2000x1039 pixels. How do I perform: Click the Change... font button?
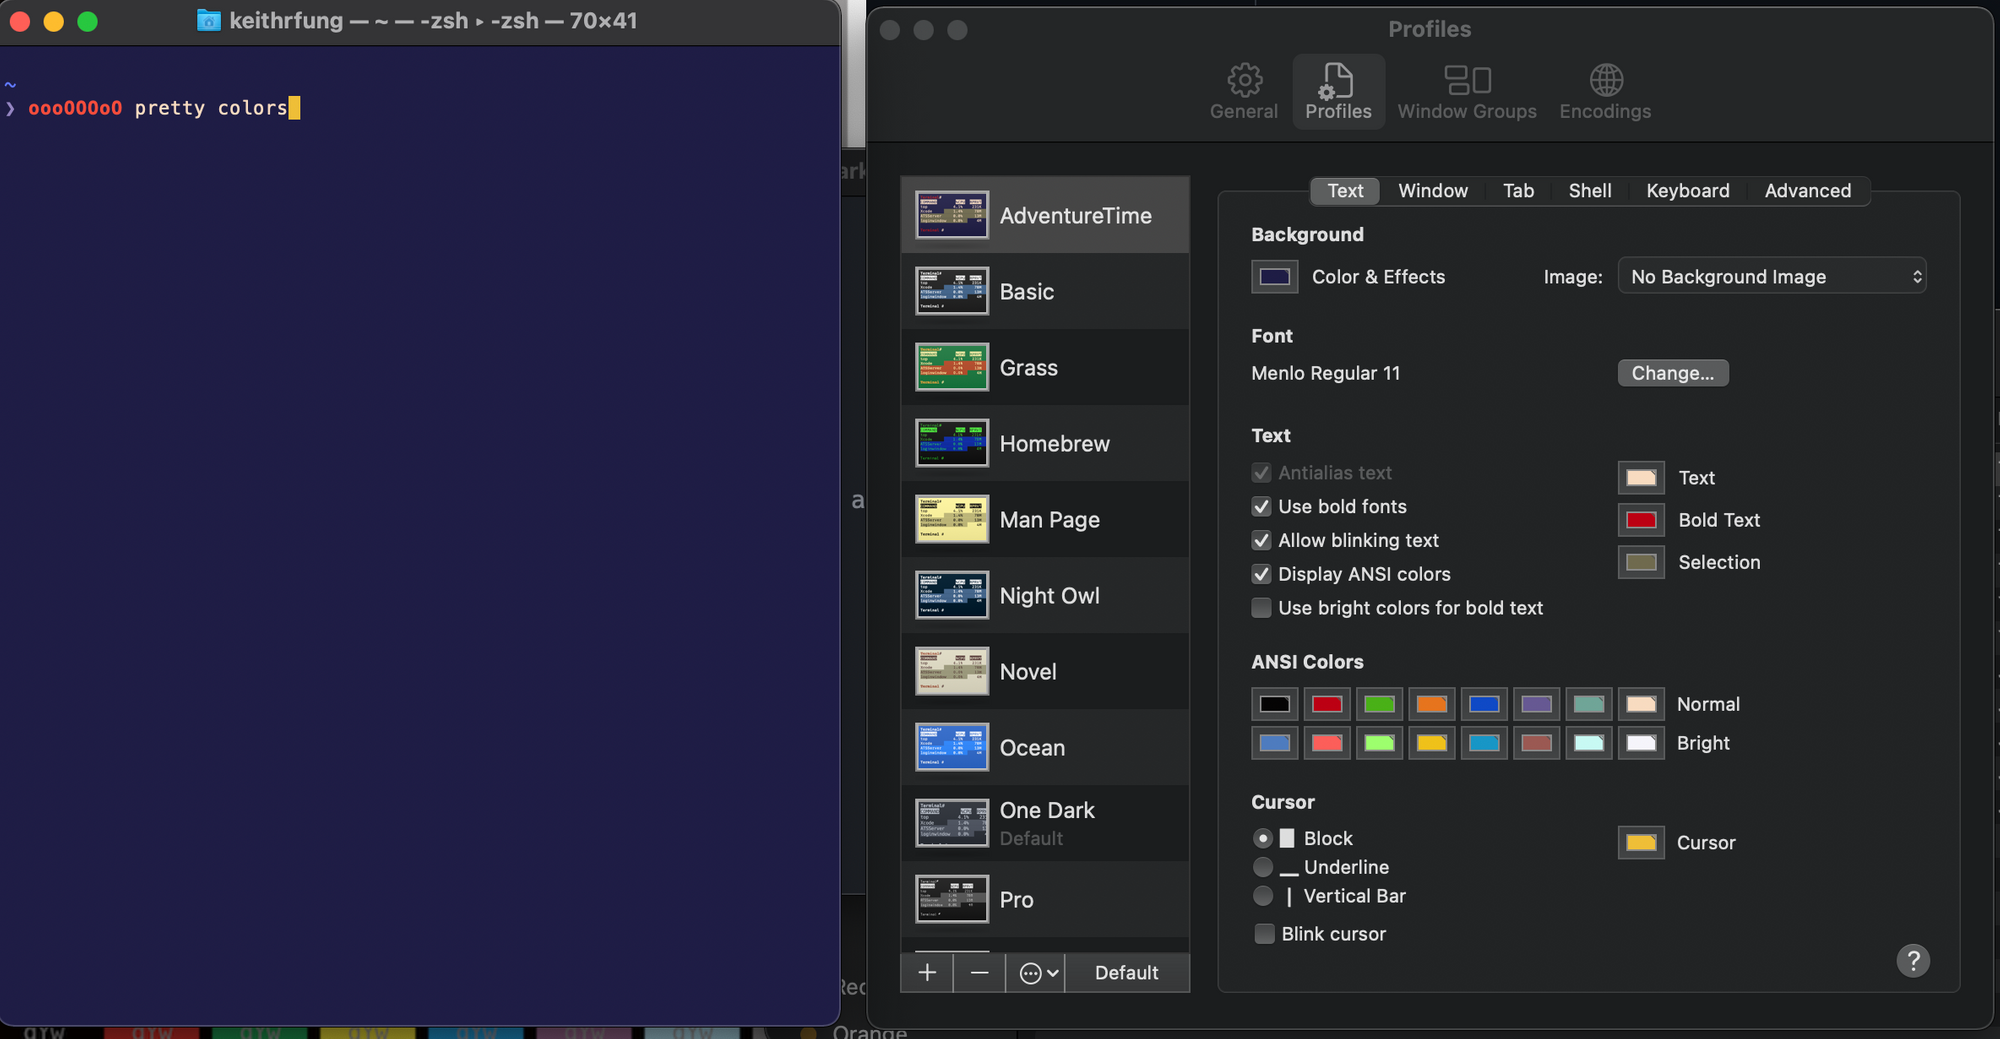[x=1672, y=373]
